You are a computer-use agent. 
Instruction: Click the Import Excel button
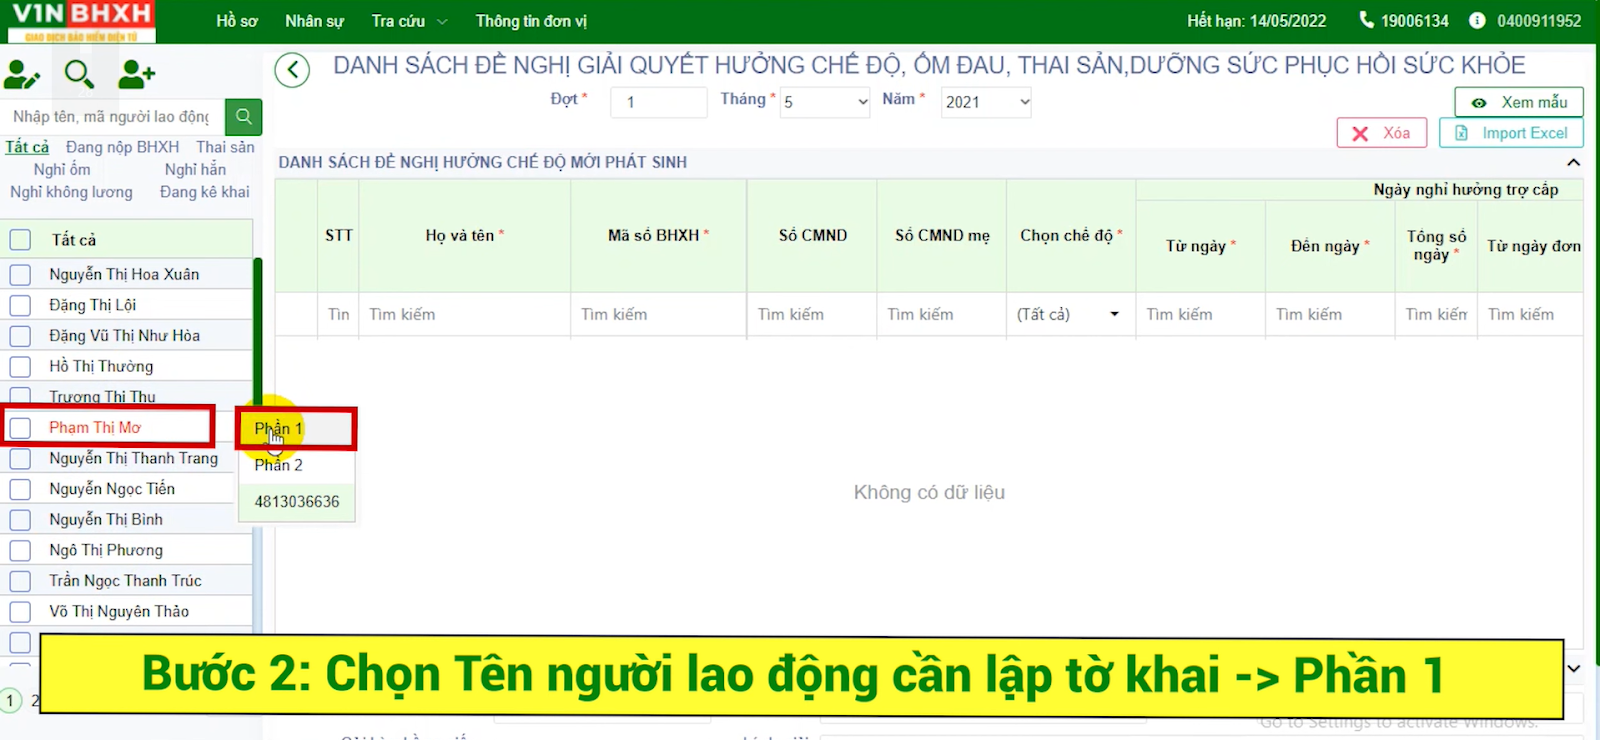point(1511,133)
